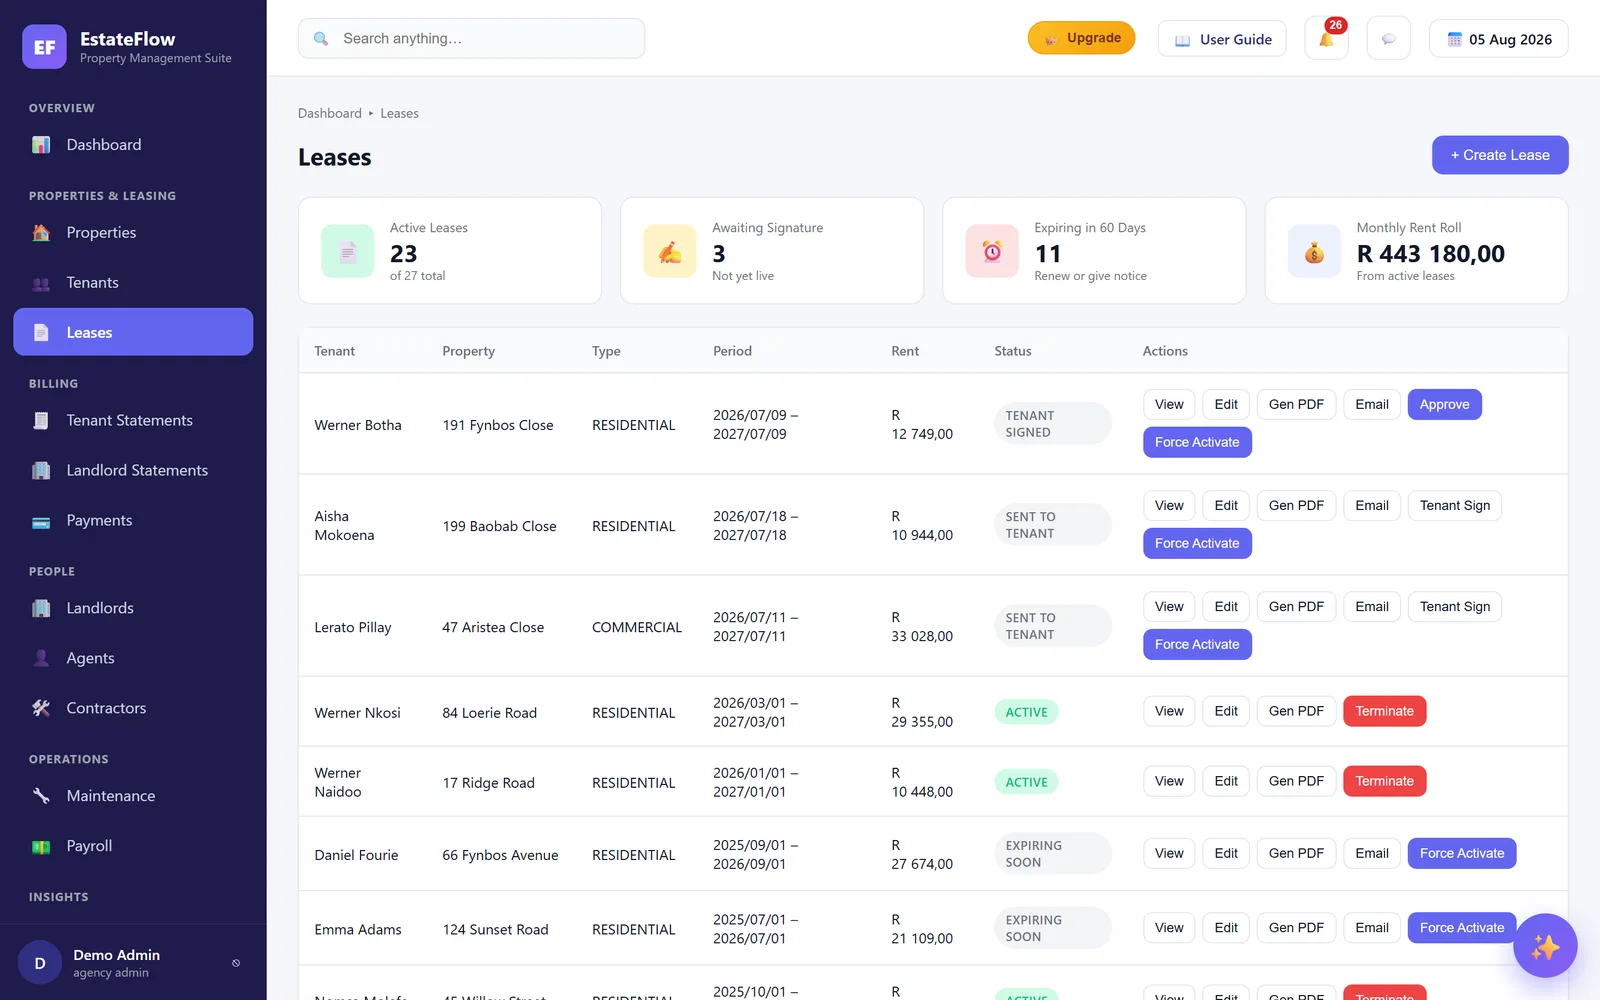Image resolution: width=1600 pixels, height=1000 pixels.
Task: Email Daniel Fourie's lease
Action: 1372,853
